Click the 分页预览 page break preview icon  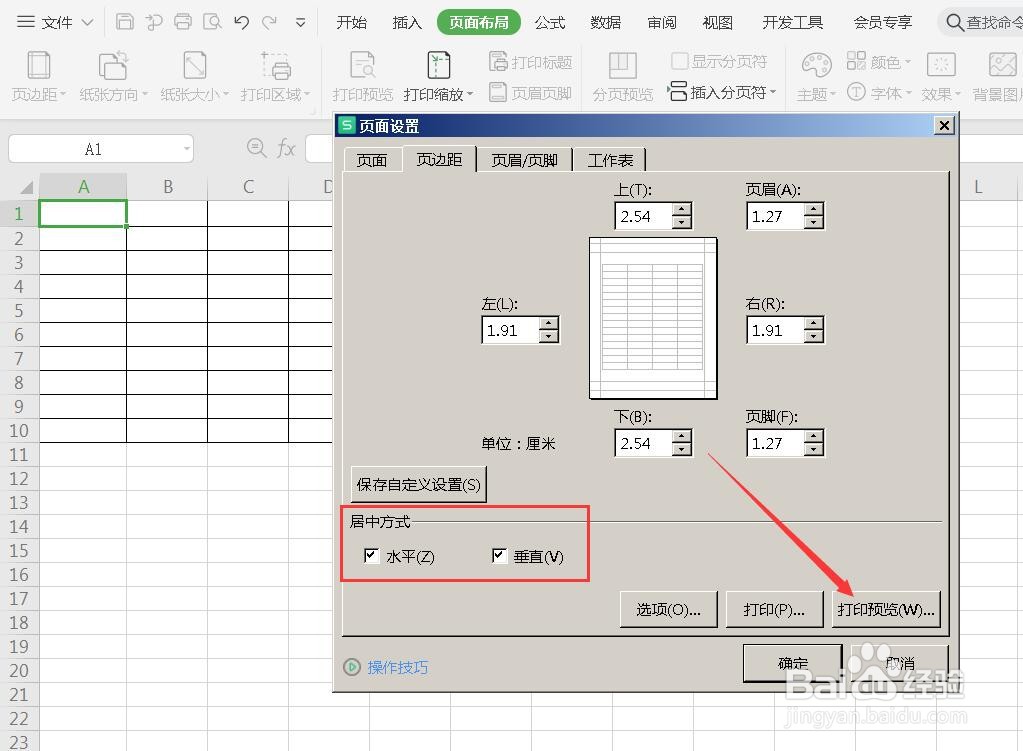[622, 76]
